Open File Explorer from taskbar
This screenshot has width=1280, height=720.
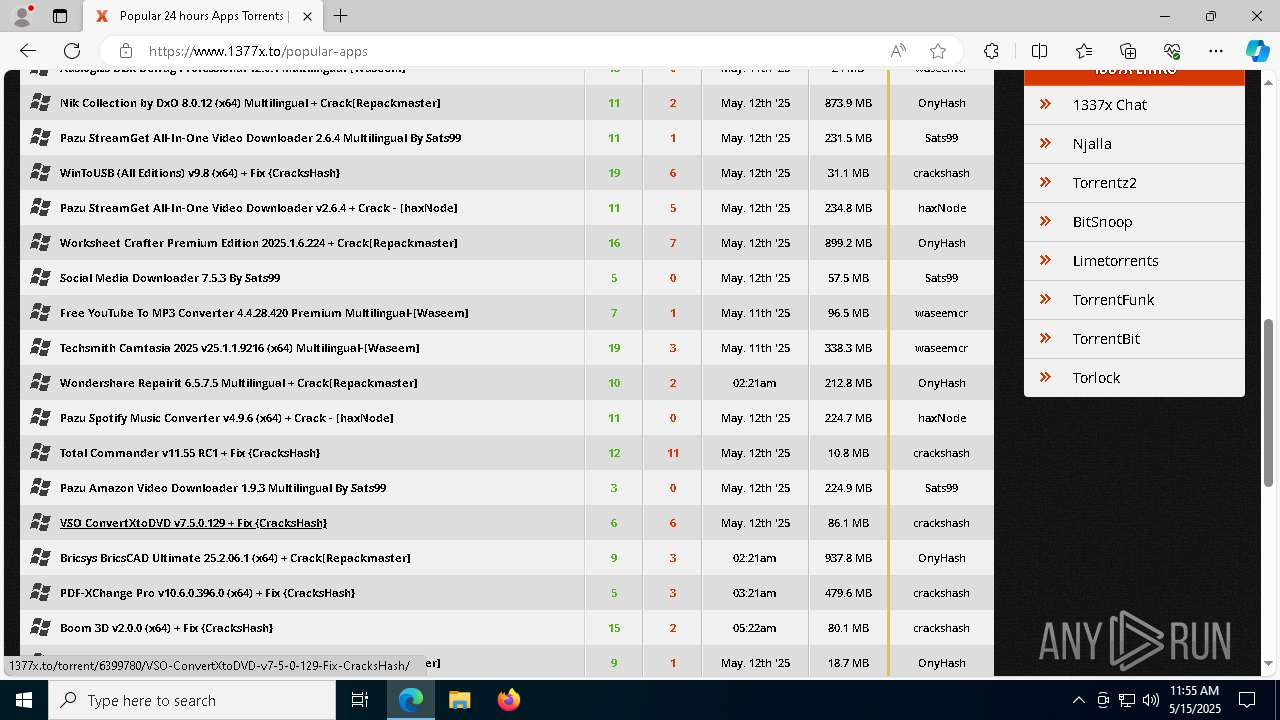click(x=459, y=700)
